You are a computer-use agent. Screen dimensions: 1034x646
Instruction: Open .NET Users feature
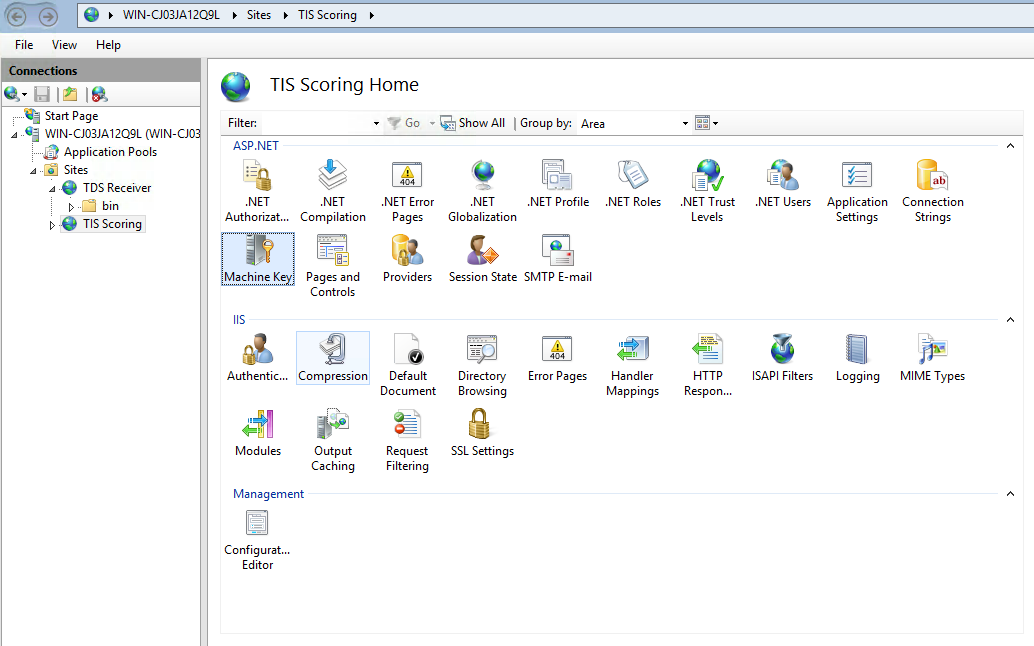pos(783,184)
